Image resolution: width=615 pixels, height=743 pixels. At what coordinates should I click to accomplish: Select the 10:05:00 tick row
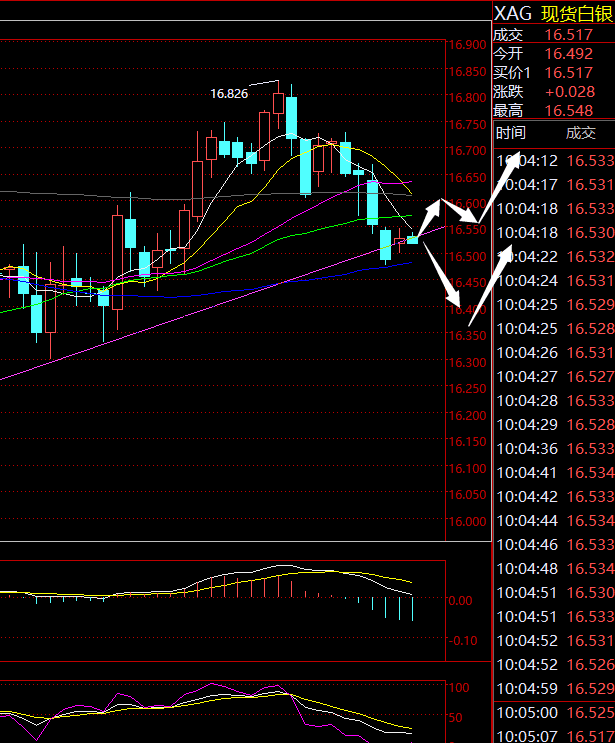click(554, 713)
